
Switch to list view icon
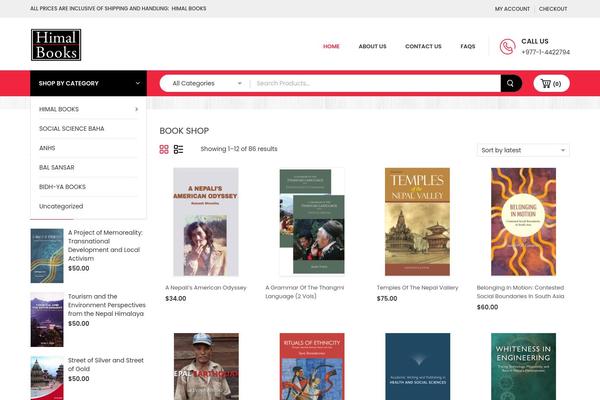(178, 149)
